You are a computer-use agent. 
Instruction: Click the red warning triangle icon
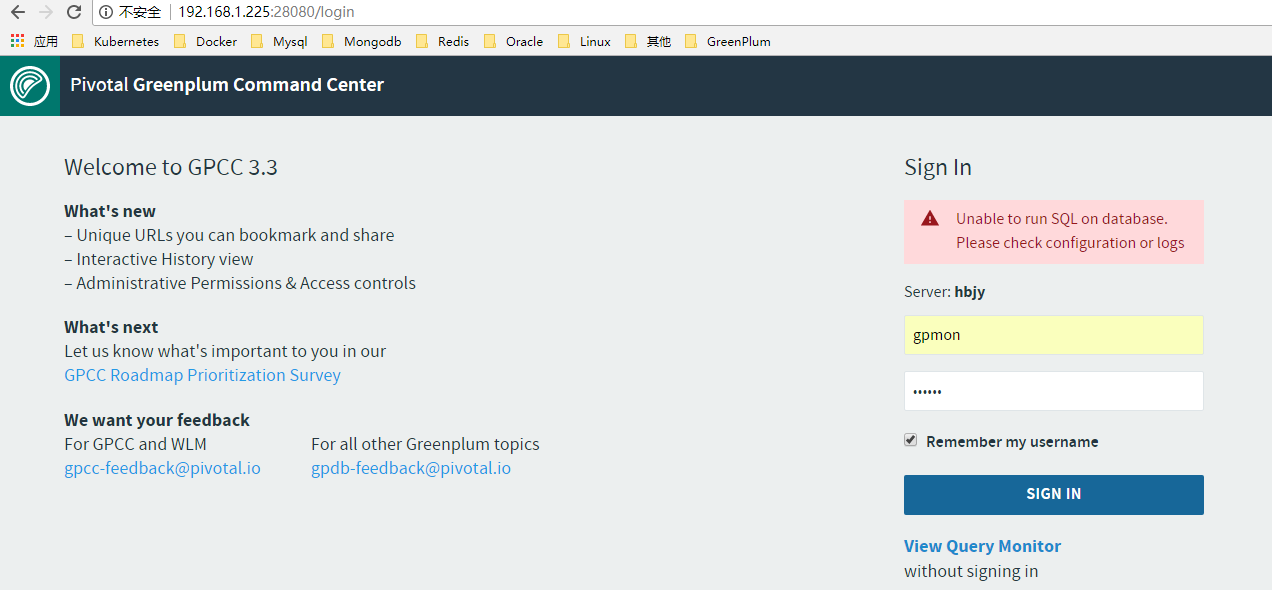pyautogui.click(x=930, y=218)
